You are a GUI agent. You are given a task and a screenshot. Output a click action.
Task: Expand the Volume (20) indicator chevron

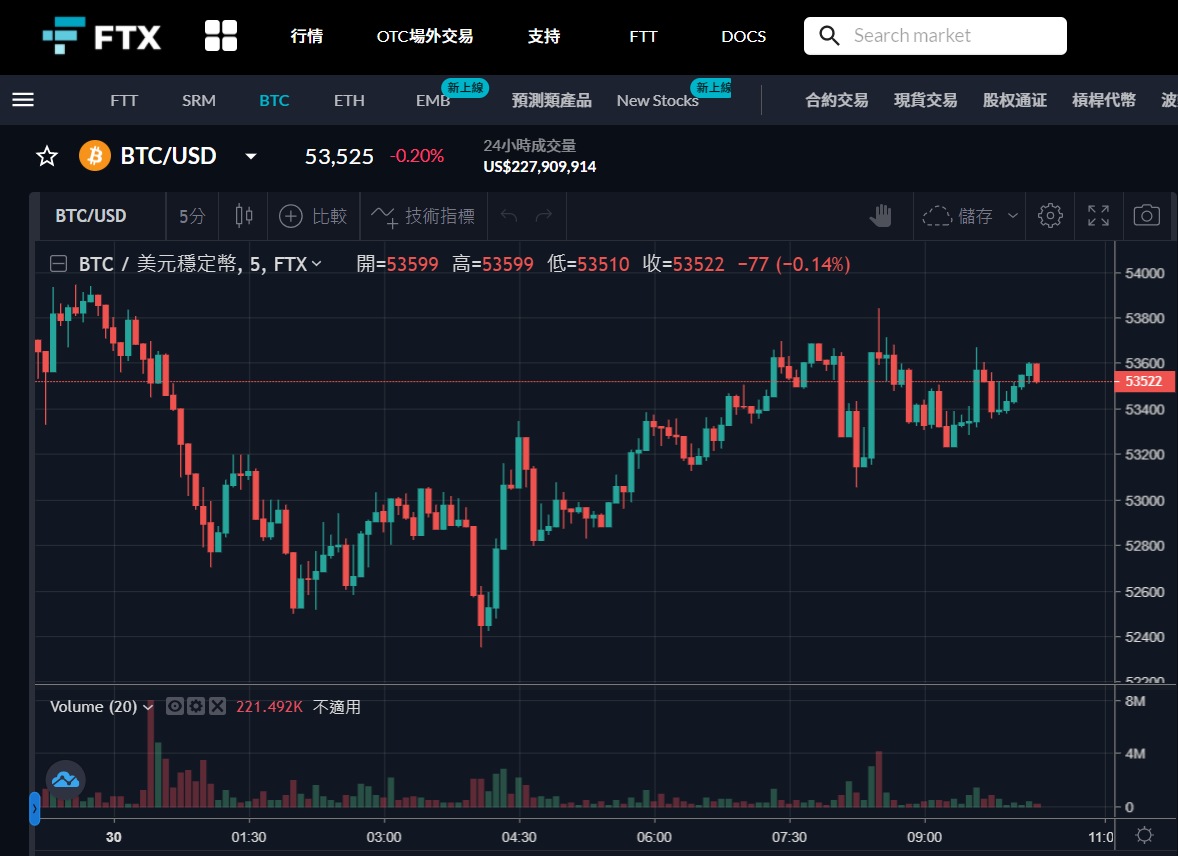pos(148,707)
